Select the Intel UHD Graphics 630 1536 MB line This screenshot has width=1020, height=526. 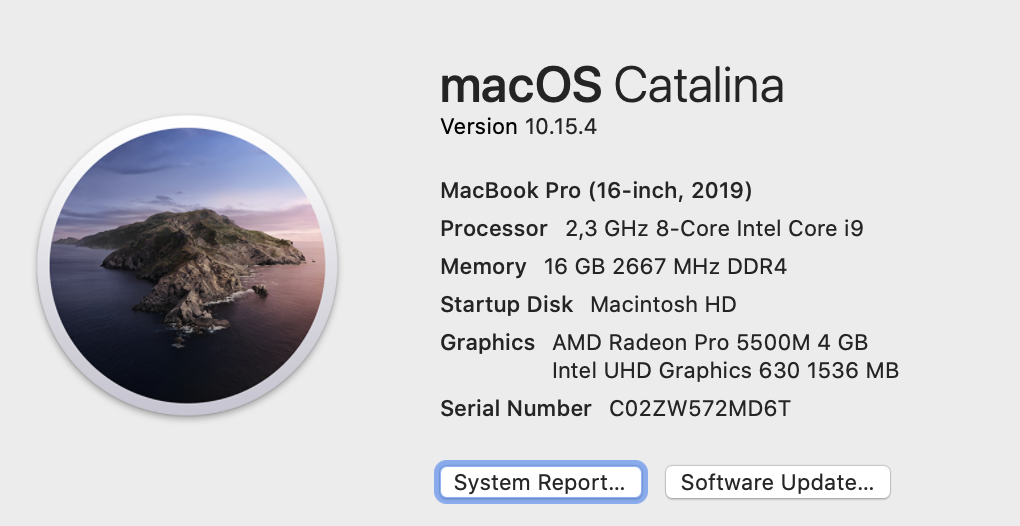[725, 371]
